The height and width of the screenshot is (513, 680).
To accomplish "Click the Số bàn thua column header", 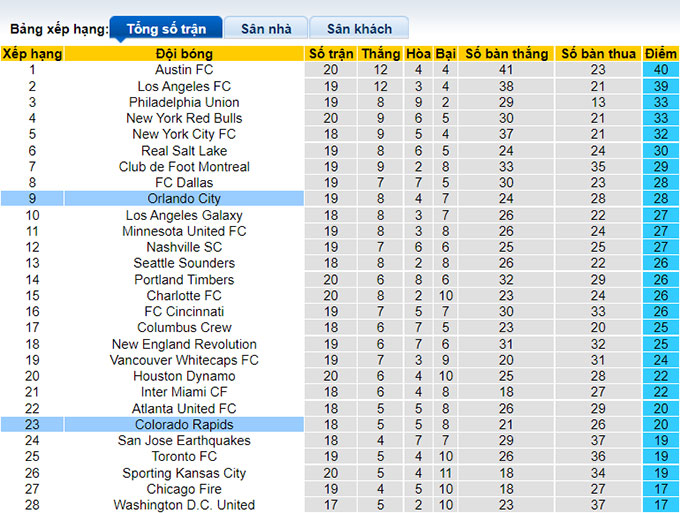I will tap(598, 54).
